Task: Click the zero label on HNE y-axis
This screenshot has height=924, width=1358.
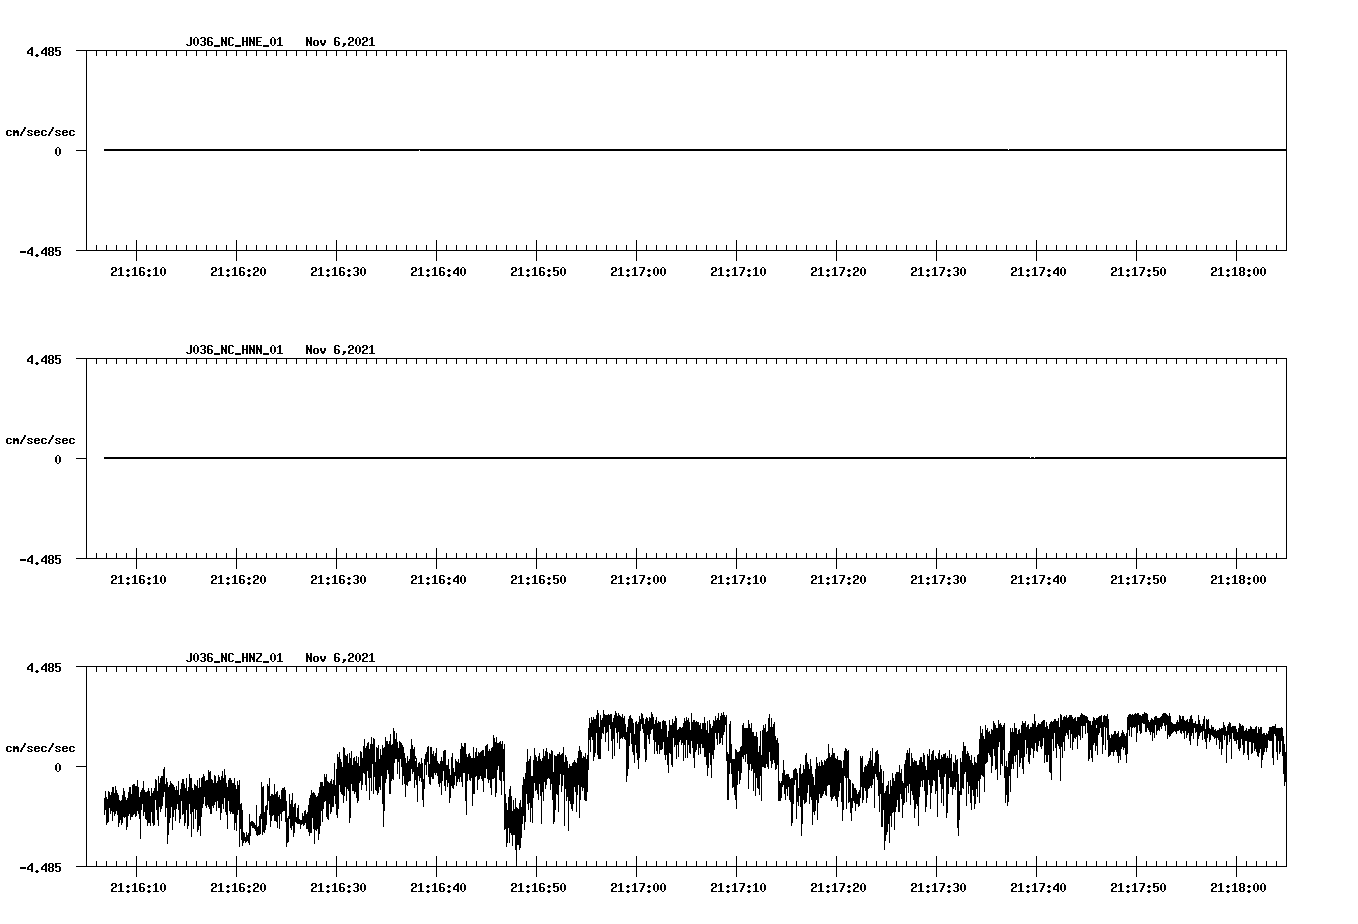Action: [58, 152]
